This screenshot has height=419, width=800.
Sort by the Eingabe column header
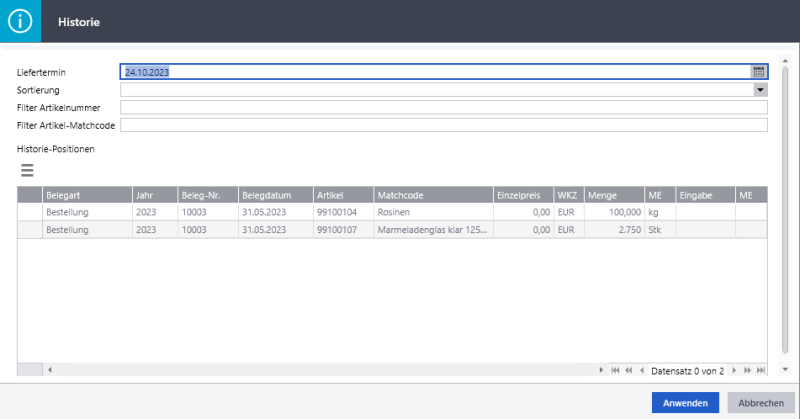[705, 195]
